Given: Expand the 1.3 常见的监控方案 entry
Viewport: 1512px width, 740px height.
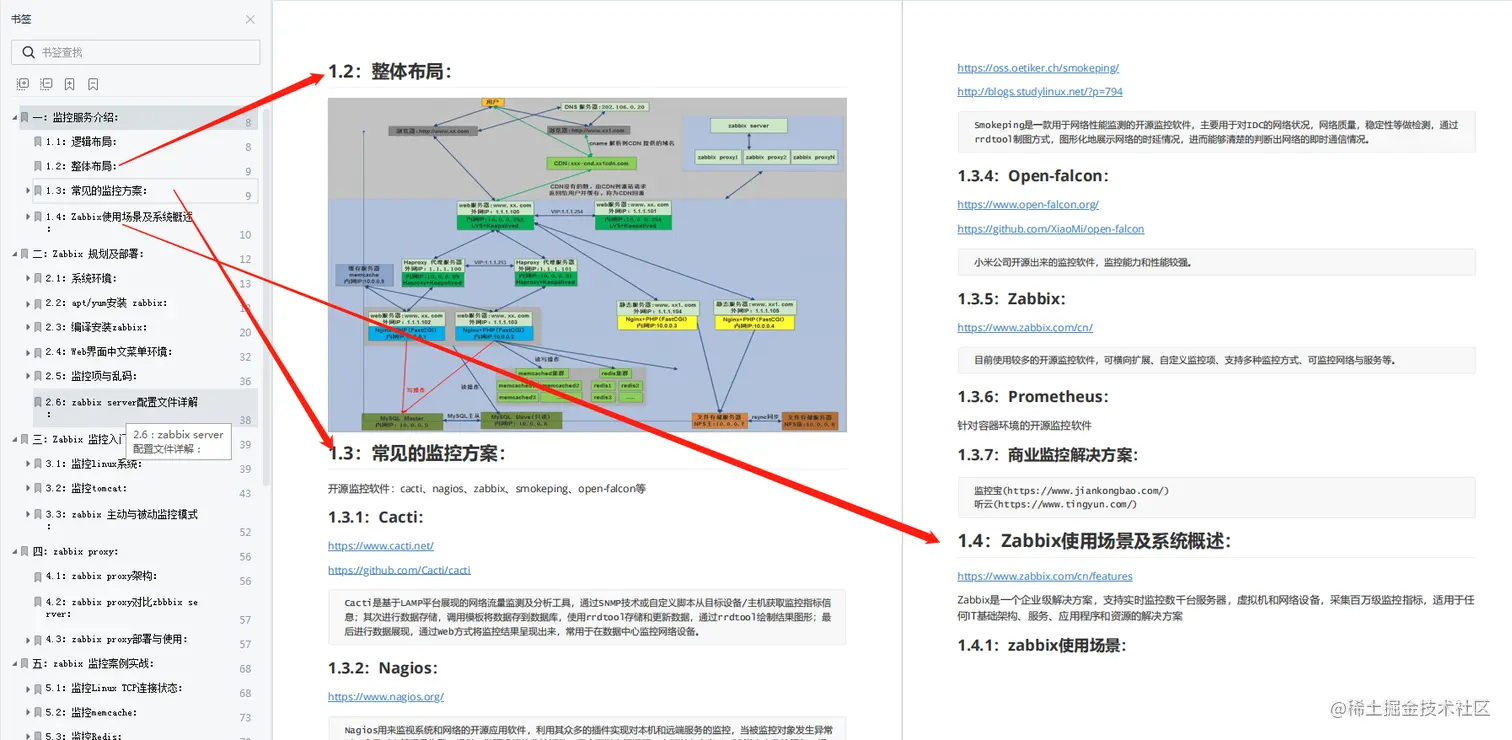Looking at the screenshot, I should pos(28,190).
